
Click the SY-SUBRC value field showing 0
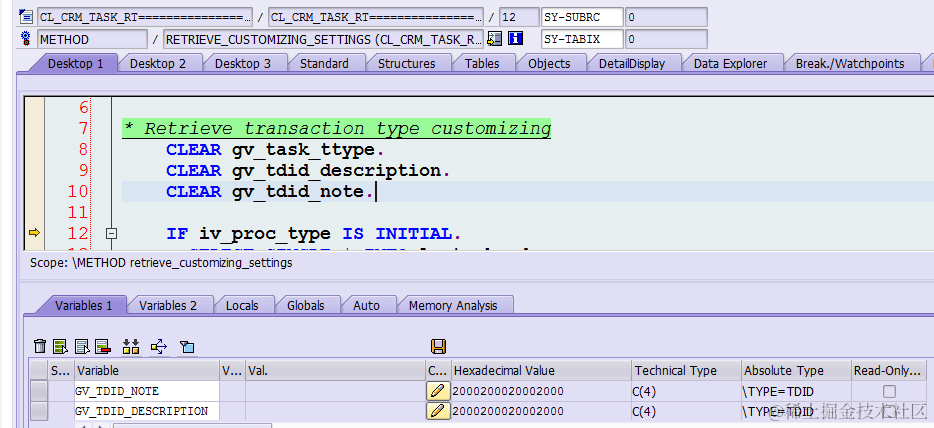tap(667, 17)
